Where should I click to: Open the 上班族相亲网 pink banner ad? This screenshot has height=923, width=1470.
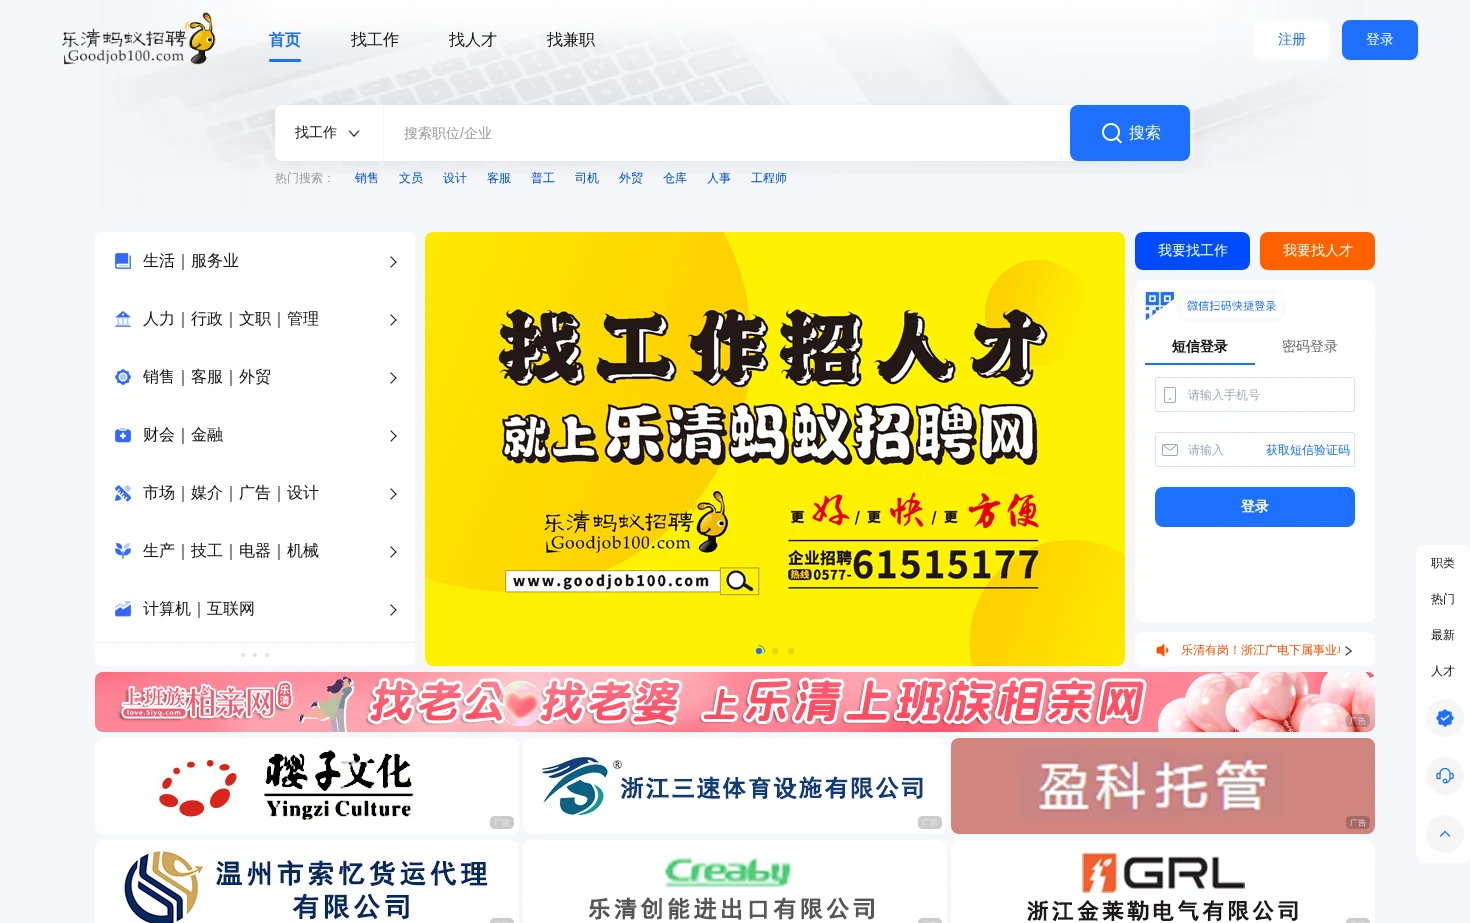click(x=735, y=702)
